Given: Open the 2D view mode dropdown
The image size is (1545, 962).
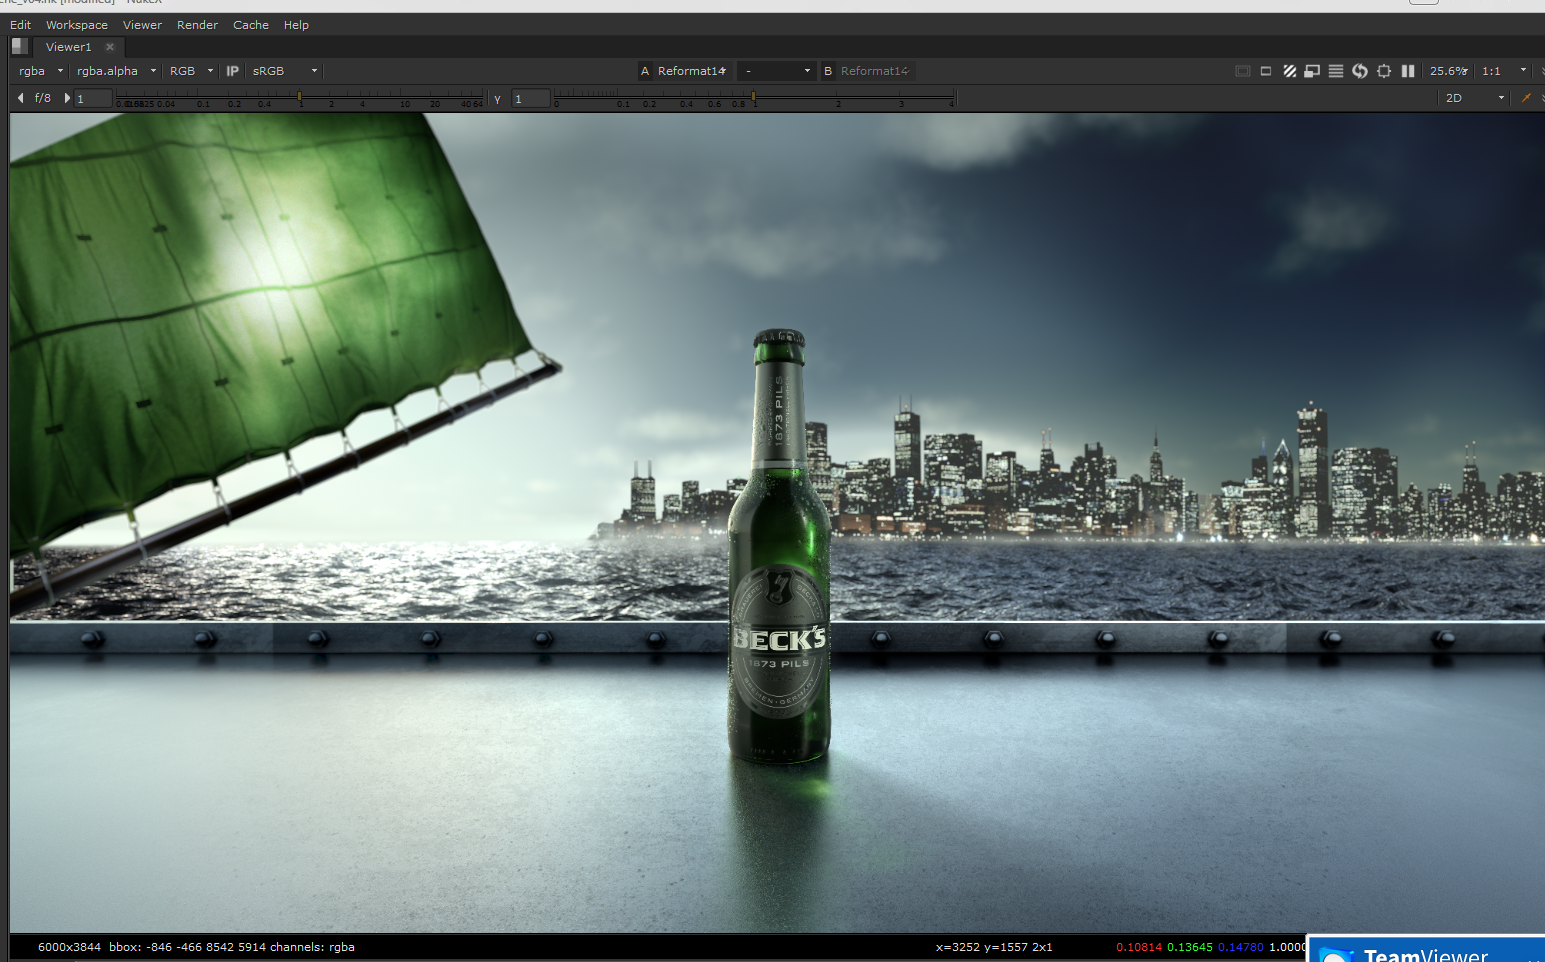Looking at the screenshot, I should 1475,98.
